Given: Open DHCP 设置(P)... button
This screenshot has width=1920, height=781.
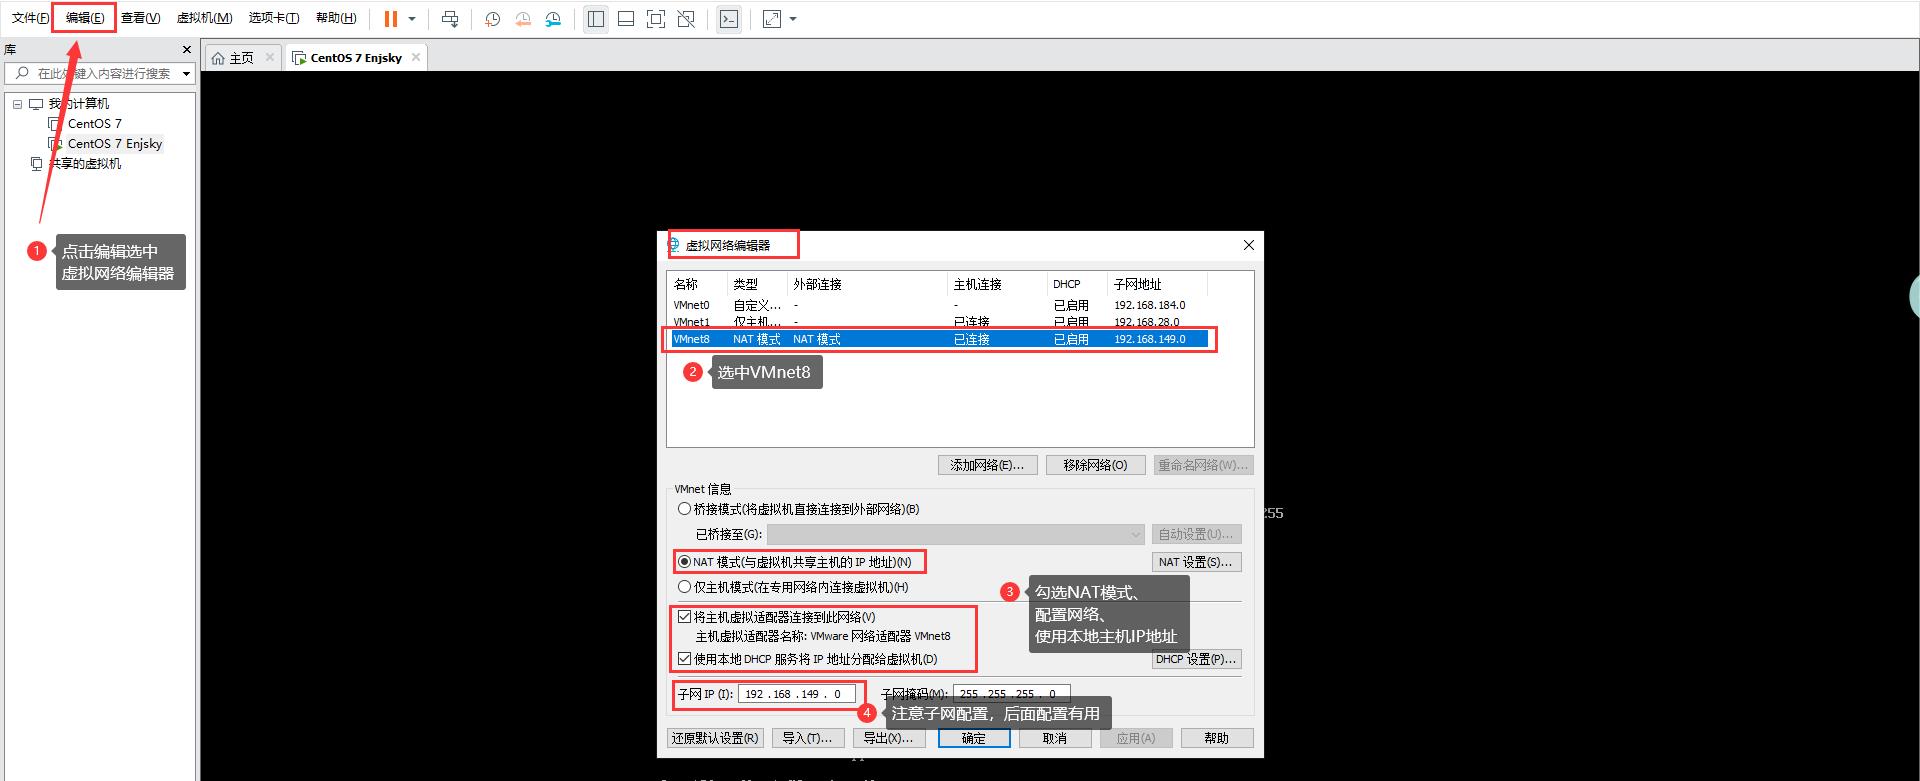Looking at the screenshot, I should tap(1196, 659).
